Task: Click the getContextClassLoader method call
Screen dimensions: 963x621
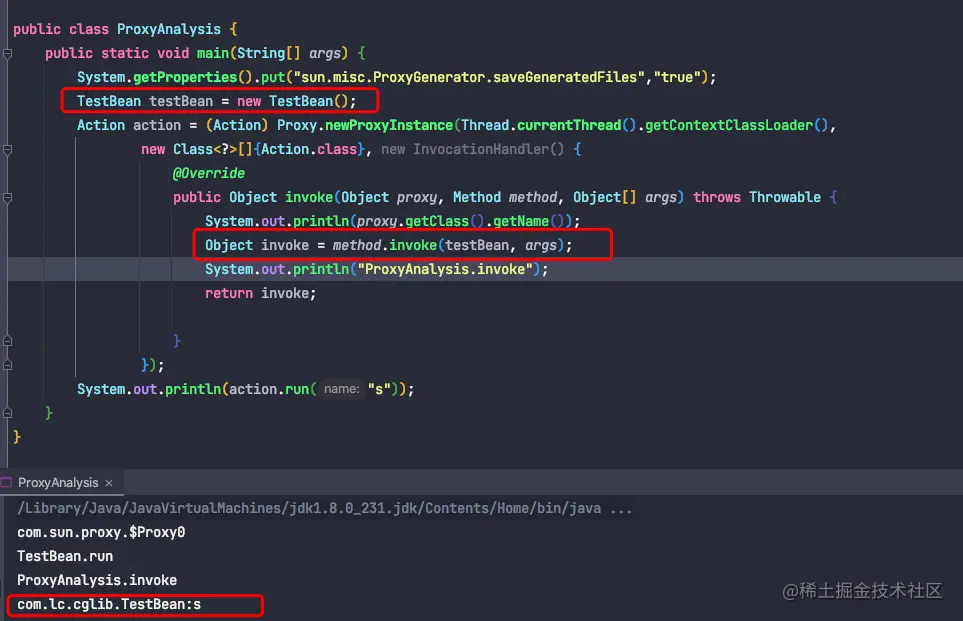Action: [728, 125]
